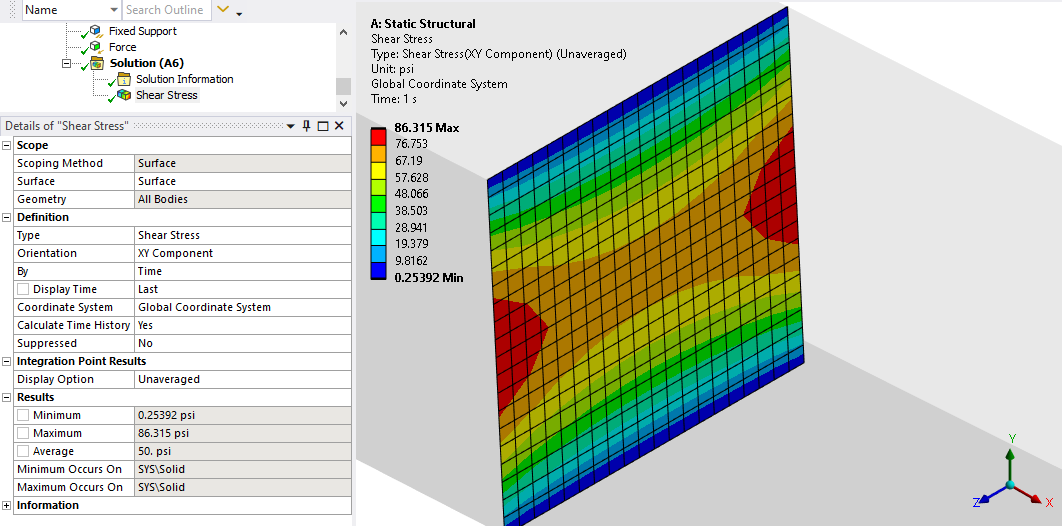
Task: Click the Search Outline field
Action: 165,10
